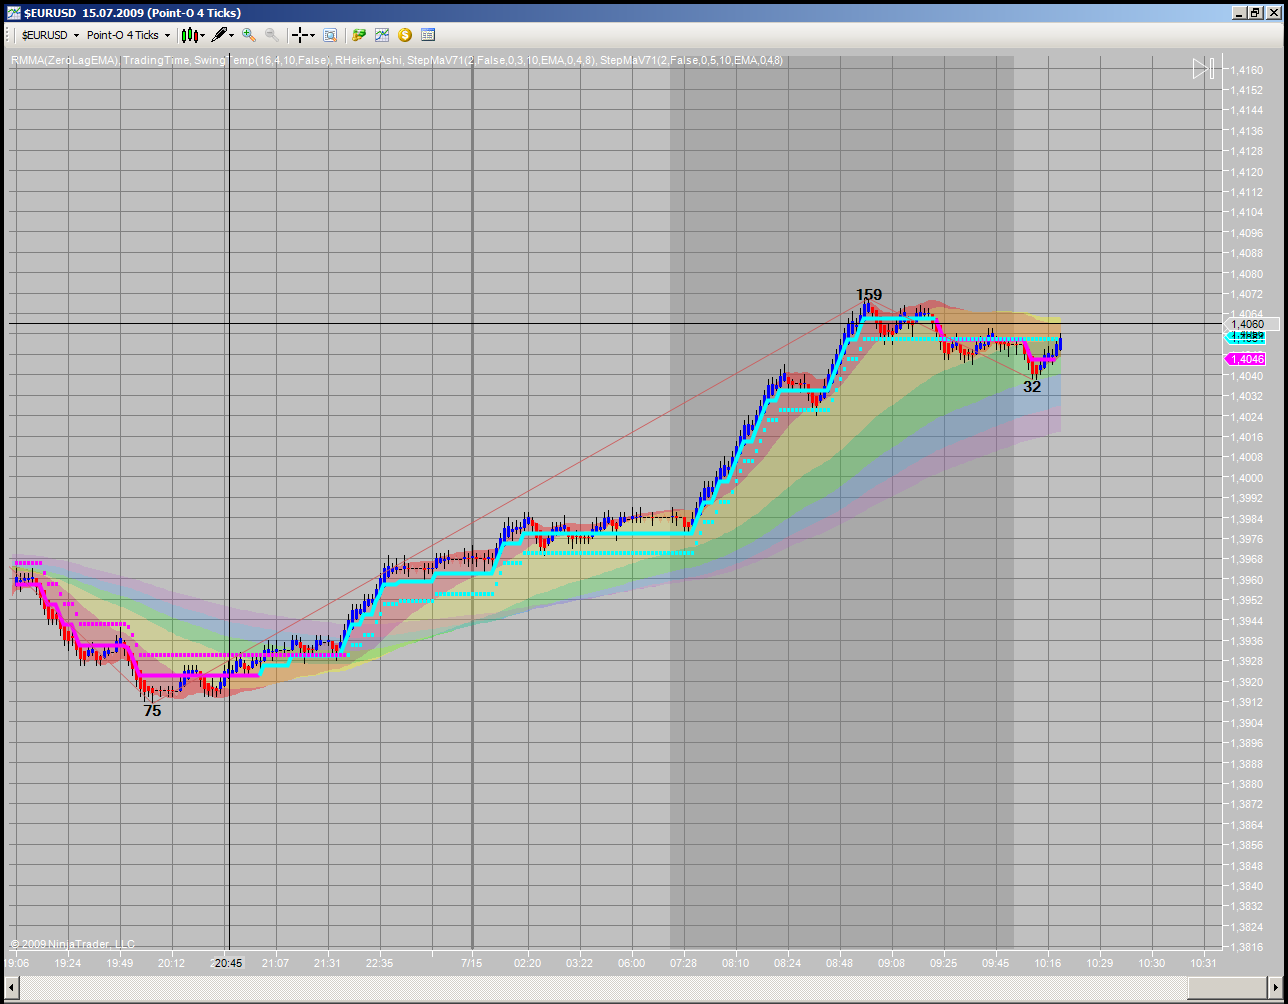Click the magenta 1,4046 price marker
This screenshot has width=1288, height=1004.
[1245, 359]
